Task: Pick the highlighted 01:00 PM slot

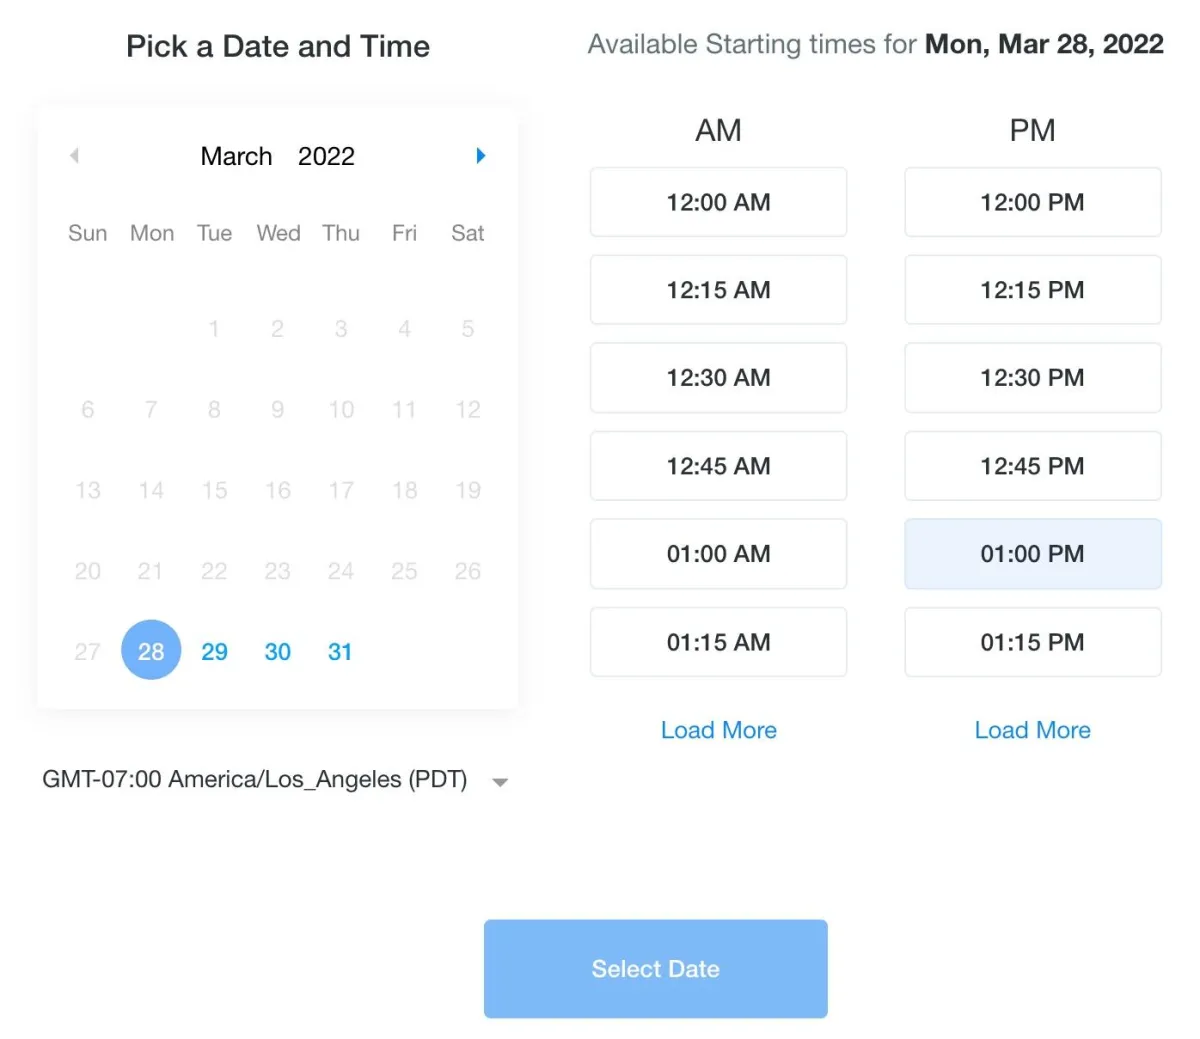Action: coord(1032,554)
